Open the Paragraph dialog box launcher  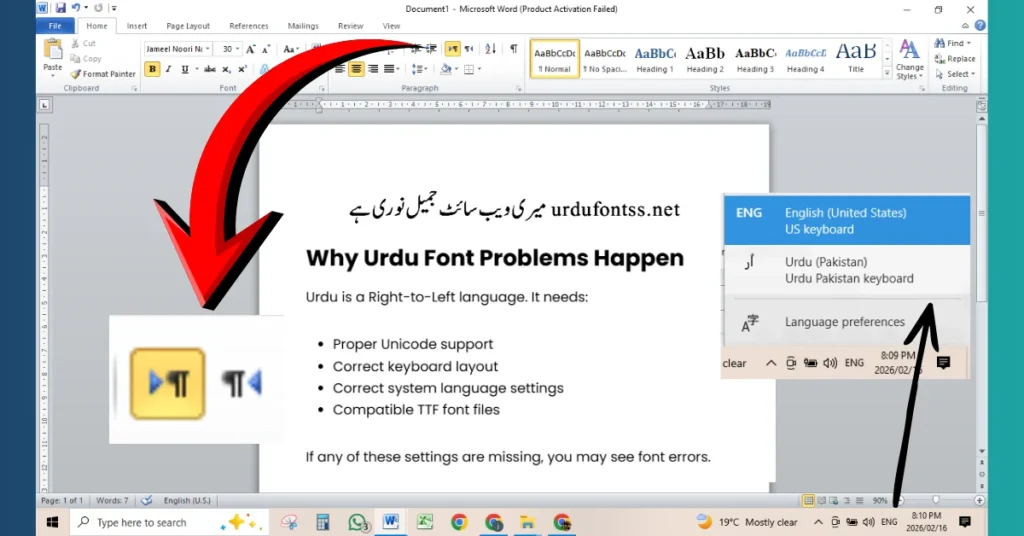(x=519, y=88)
